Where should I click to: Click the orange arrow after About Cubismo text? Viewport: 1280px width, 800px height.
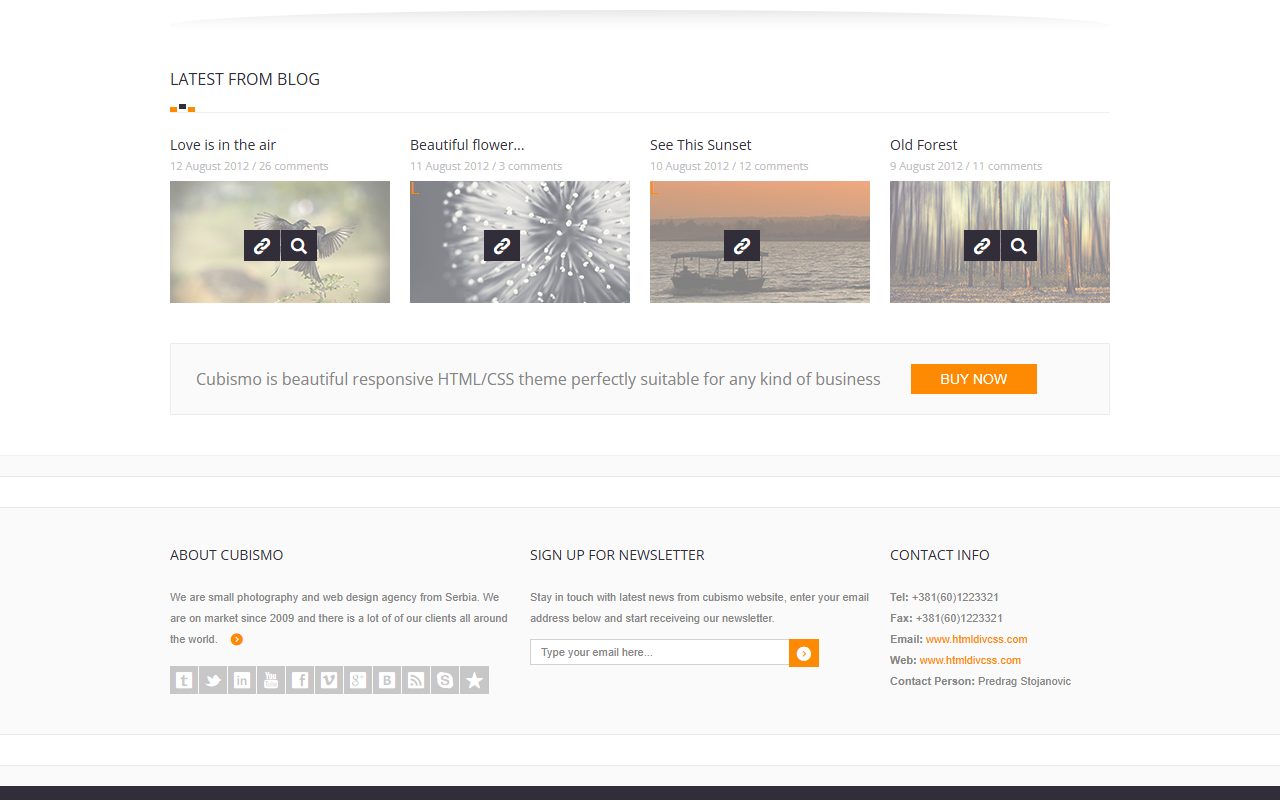(237, 640)
